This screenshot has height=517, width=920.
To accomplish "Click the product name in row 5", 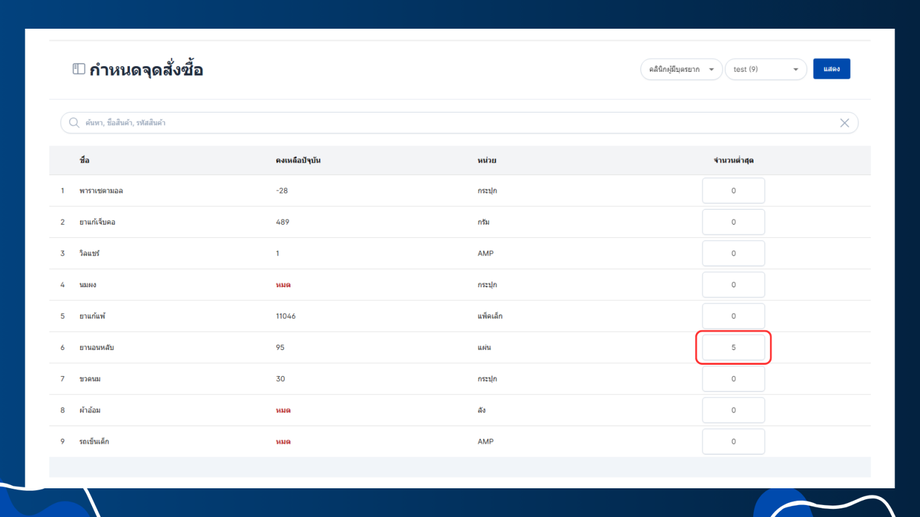I will 92,316.
